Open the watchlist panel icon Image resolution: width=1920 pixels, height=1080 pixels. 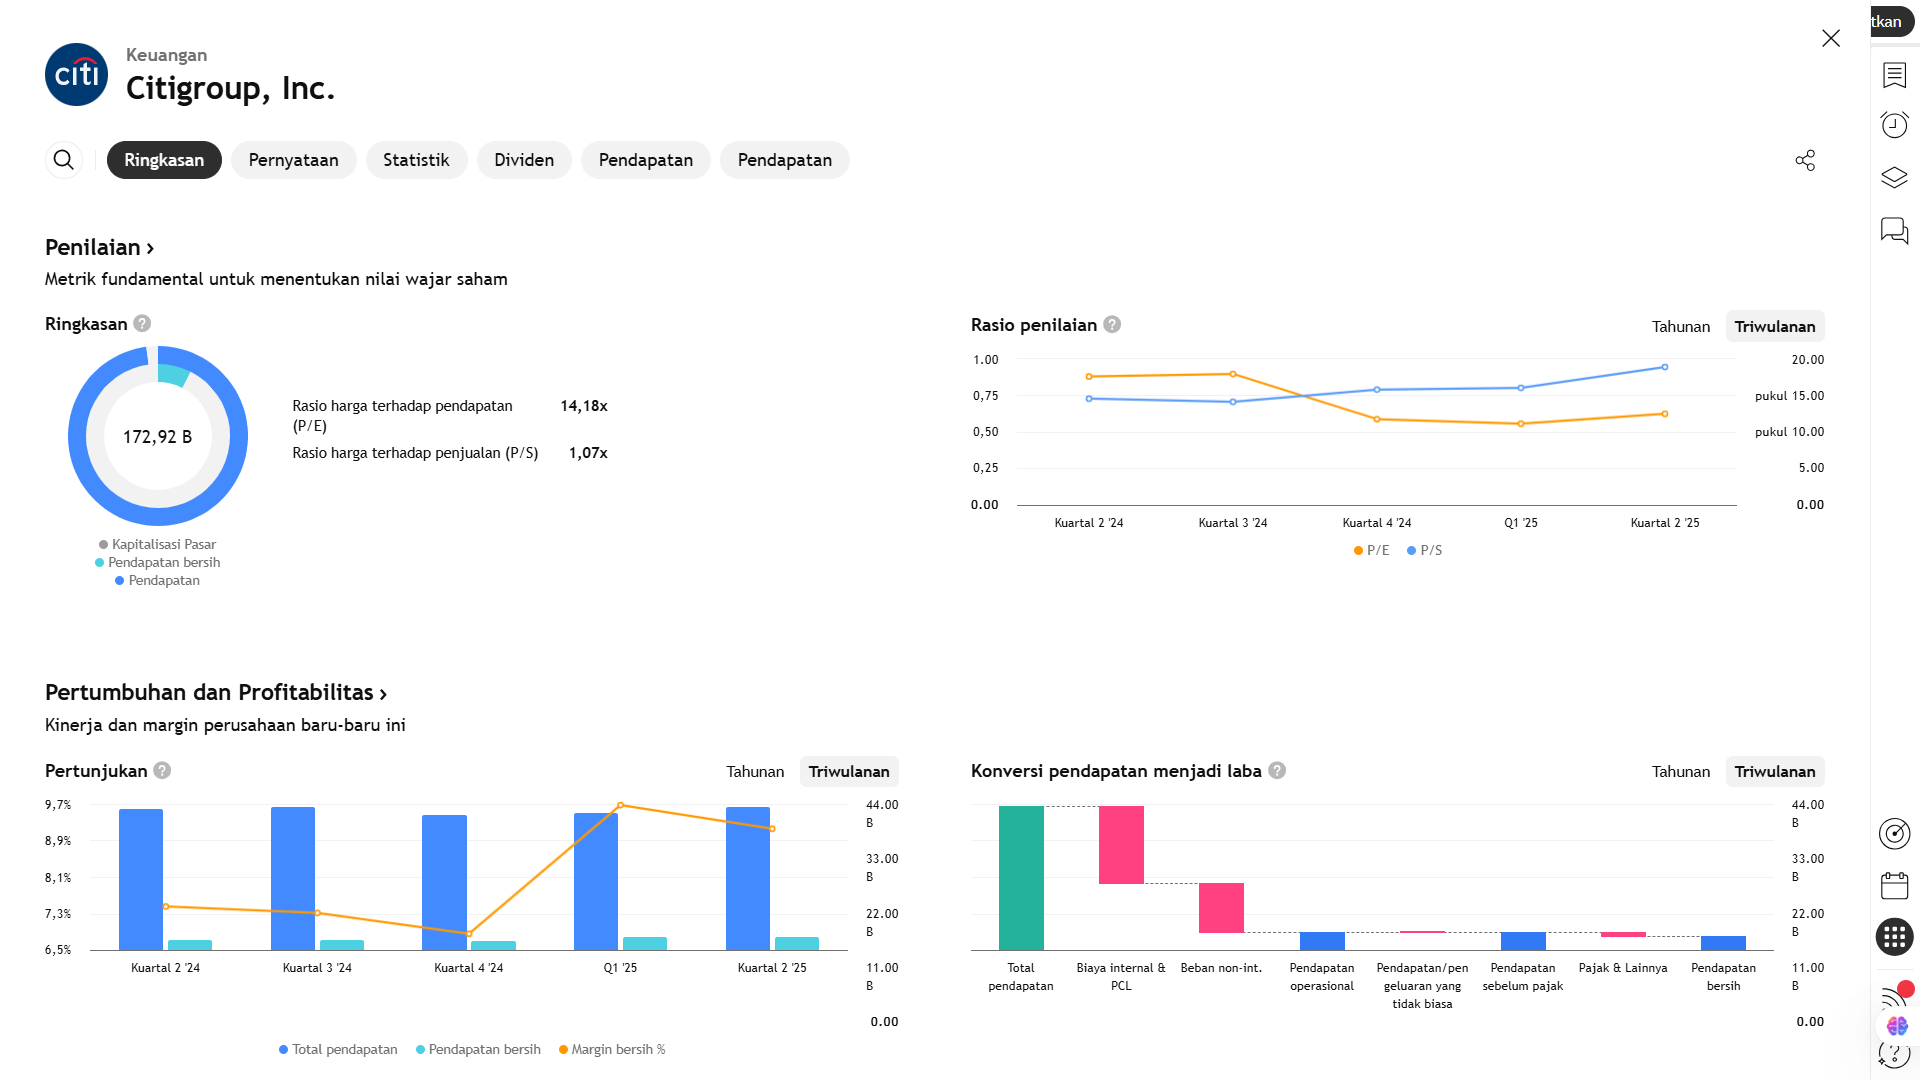tap(1894, 75)
